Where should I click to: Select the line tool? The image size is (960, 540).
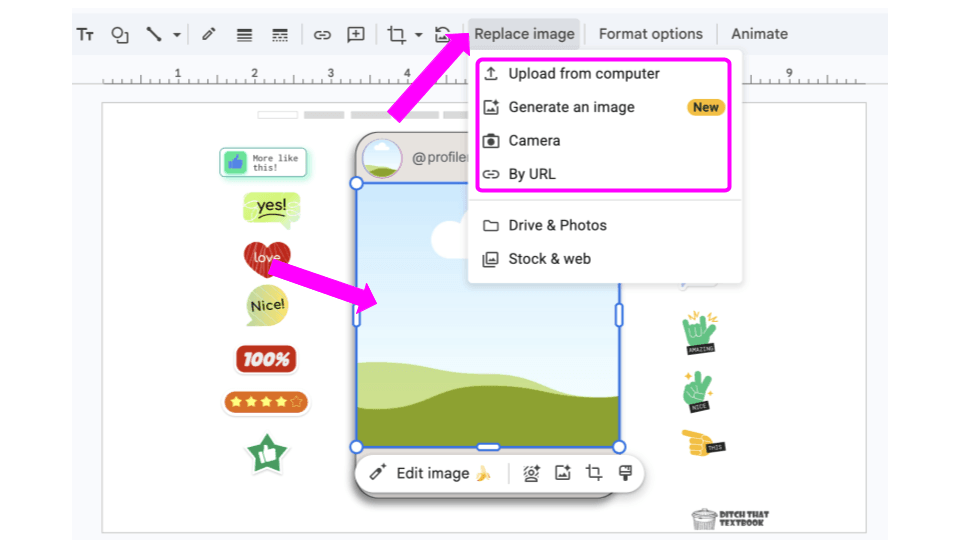[154, 34]
